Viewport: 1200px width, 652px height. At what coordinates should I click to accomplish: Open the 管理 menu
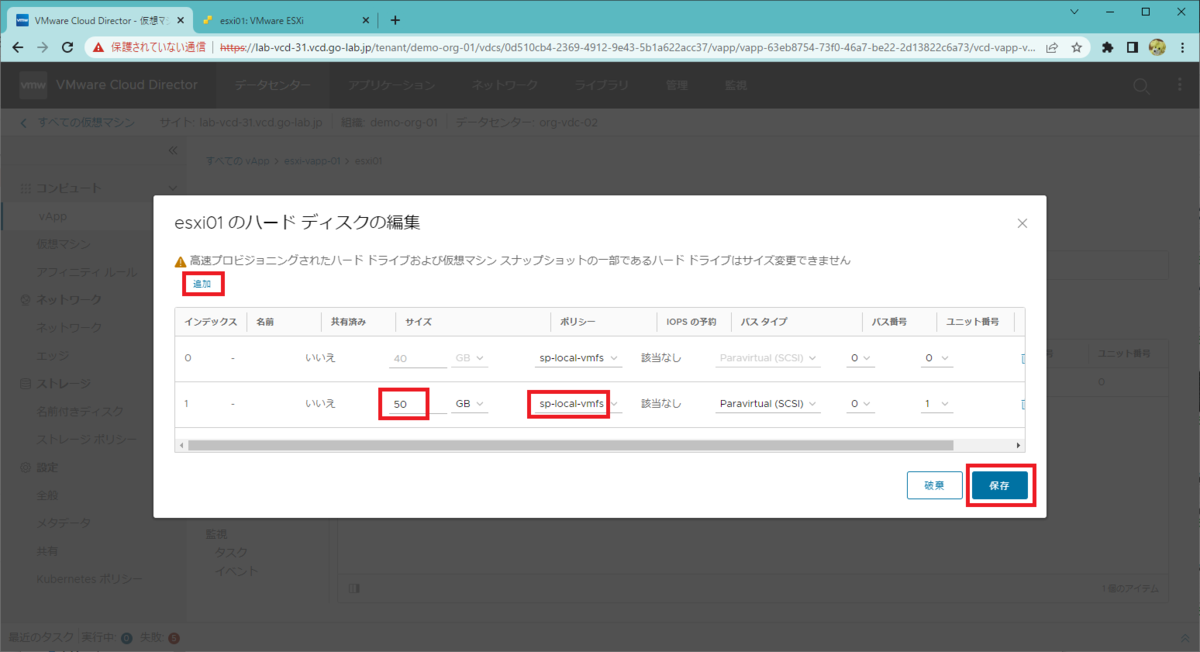point(677,86)
